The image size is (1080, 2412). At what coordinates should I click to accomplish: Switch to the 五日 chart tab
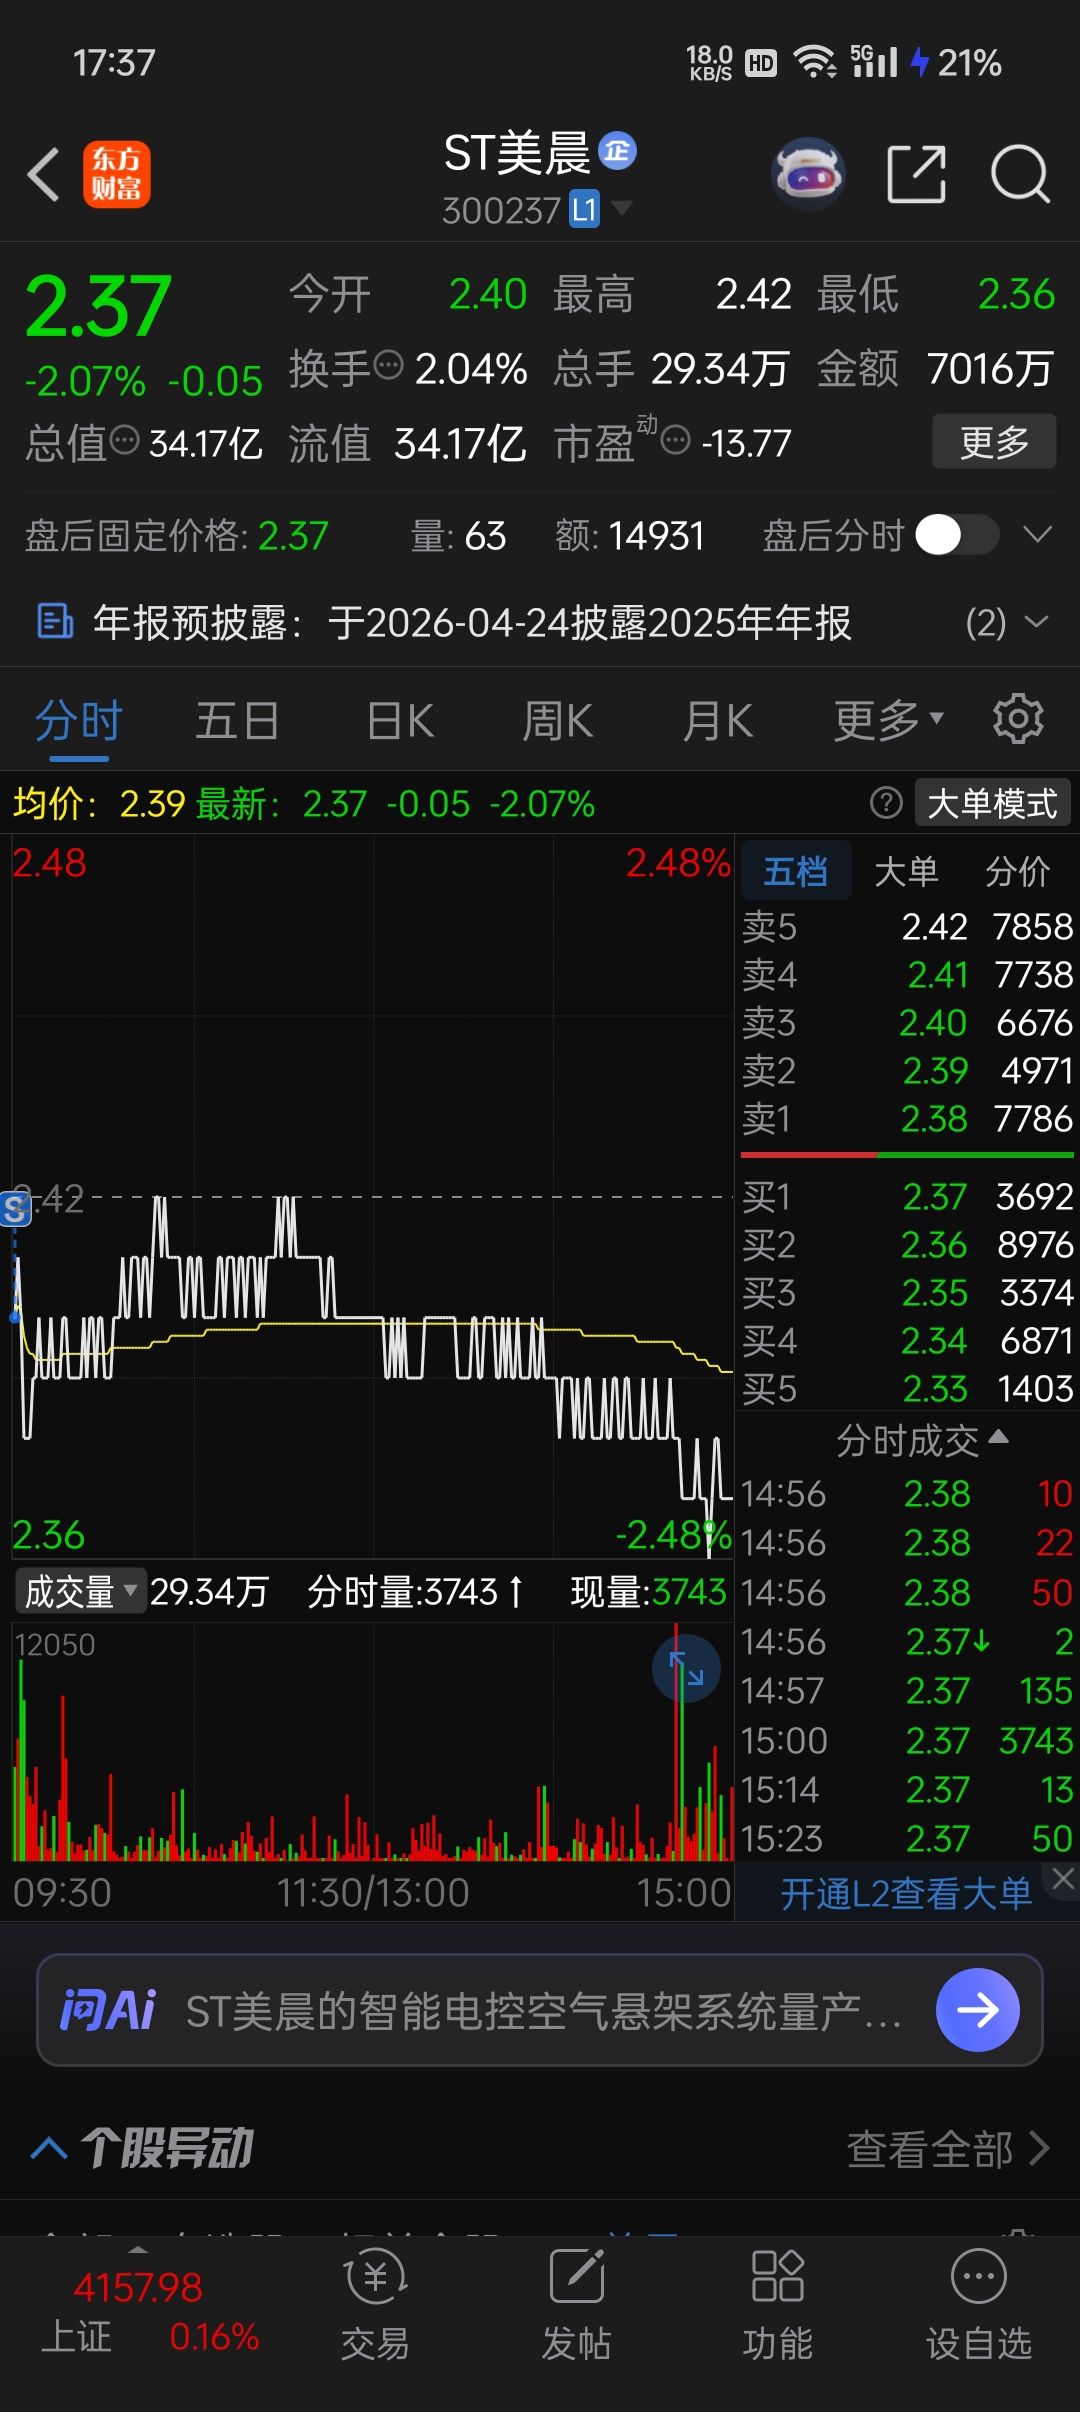pyautogui.click(x=237, y=721)
